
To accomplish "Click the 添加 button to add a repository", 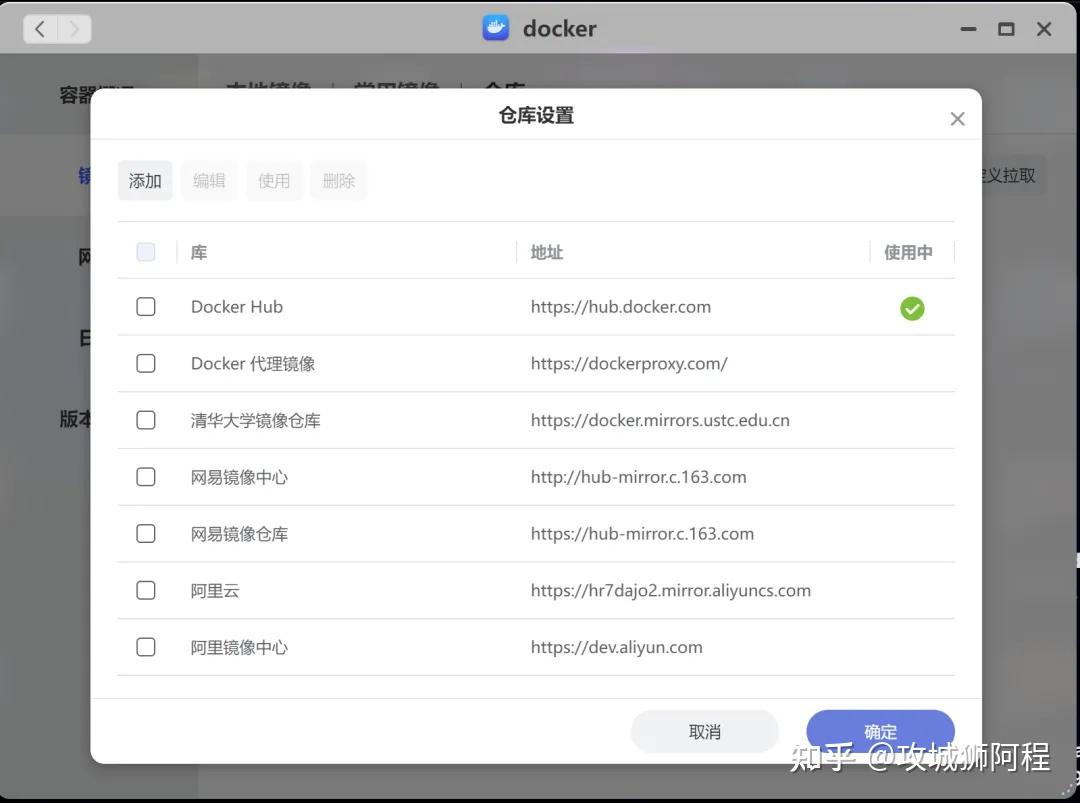I will click(x=144, y=180).
